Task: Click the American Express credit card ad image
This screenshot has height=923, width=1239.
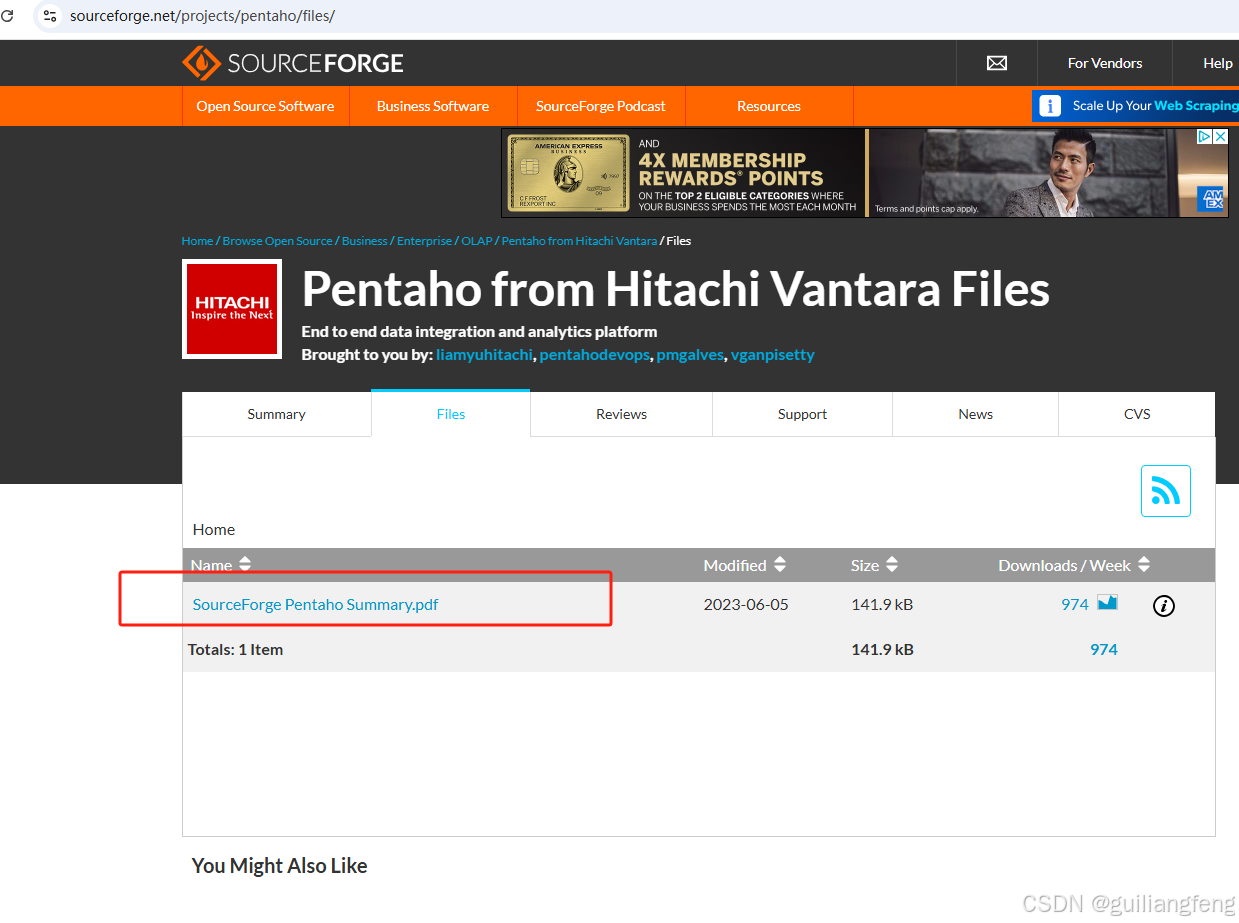Action: [x=569, y=173]
